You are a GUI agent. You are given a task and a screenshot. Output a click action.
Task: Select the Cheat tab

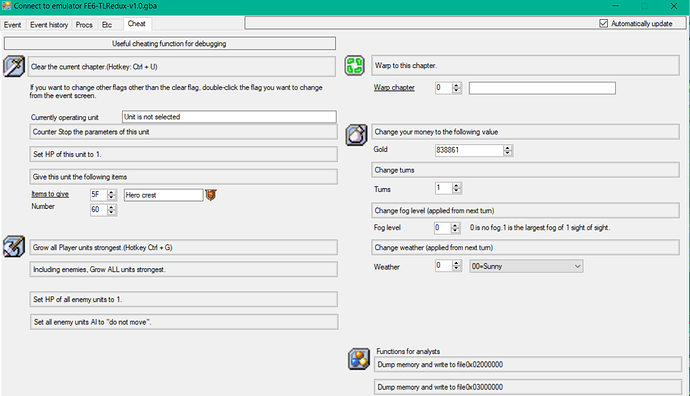pos(137,24)
